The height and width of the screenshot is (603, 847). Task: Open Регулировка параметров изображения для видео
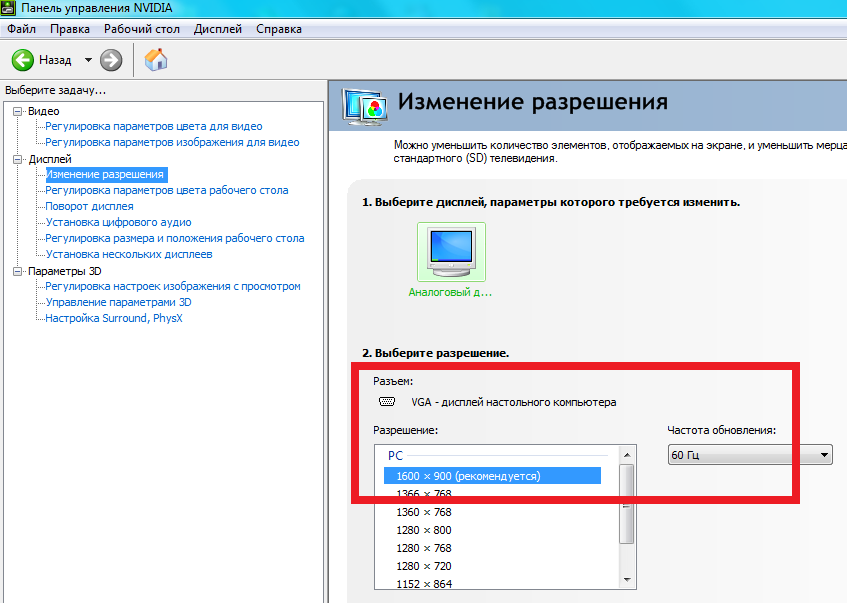click(172, 142)
